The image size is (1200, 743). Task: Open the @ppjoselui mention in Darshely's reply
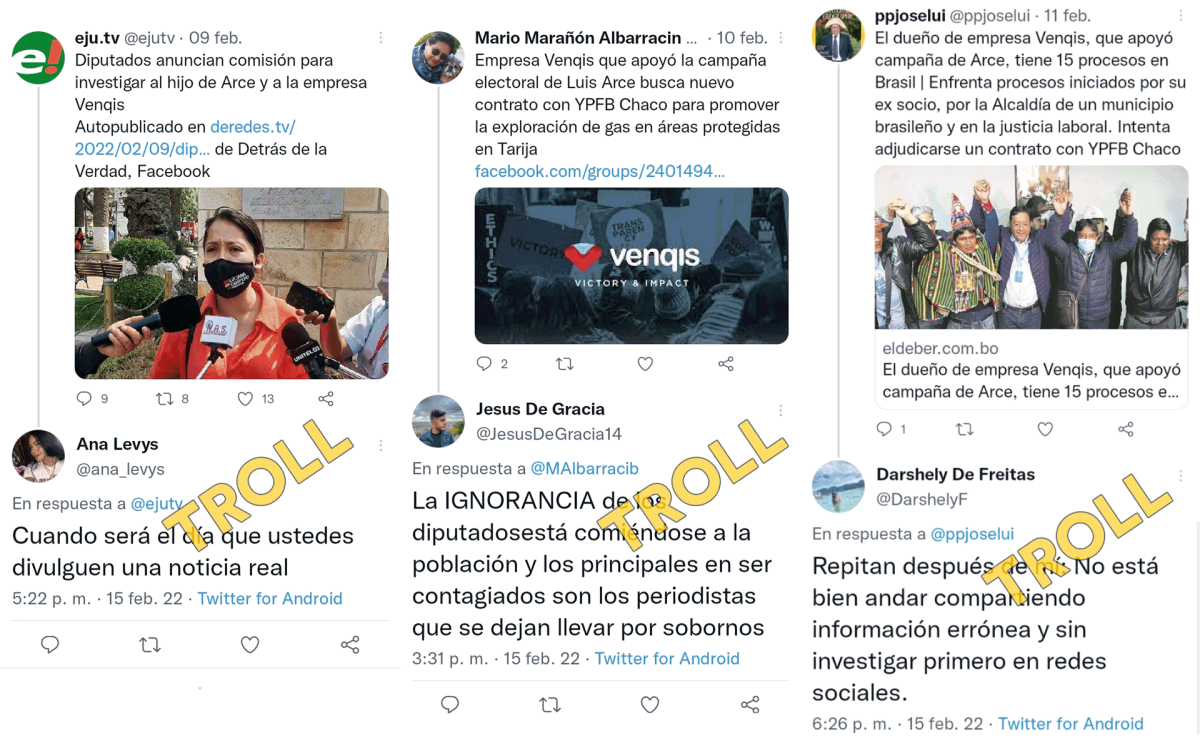pyautogui.click(x=972, y=534)
